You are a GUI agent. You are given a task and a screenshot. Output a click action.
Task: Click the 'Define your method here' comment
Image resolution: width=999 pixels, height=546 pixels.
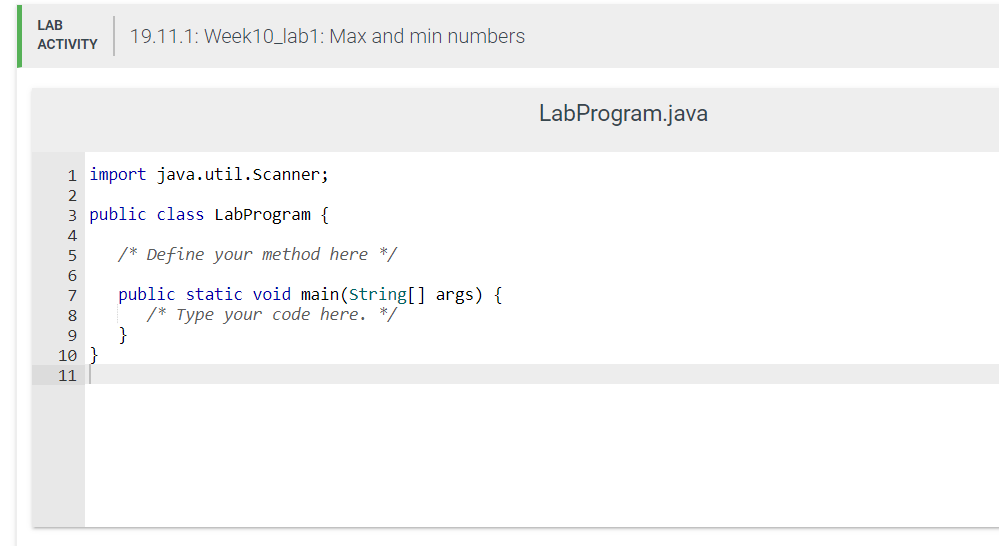point(257,255)
